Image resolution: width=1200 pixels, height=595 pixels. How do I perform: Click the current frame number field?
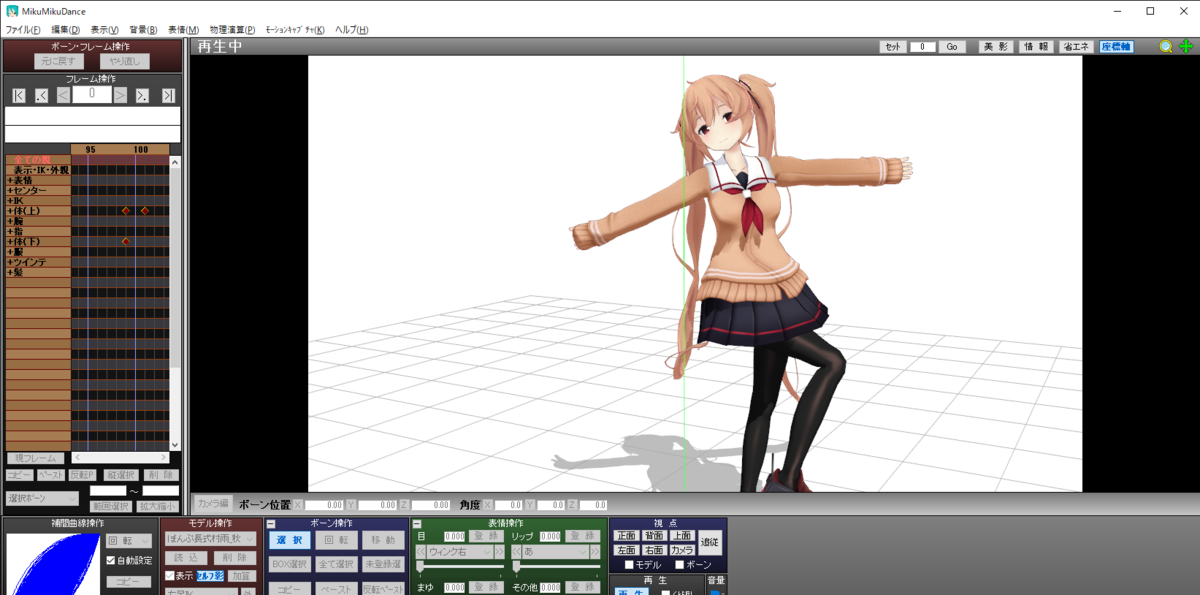click(x=91, y=95)
